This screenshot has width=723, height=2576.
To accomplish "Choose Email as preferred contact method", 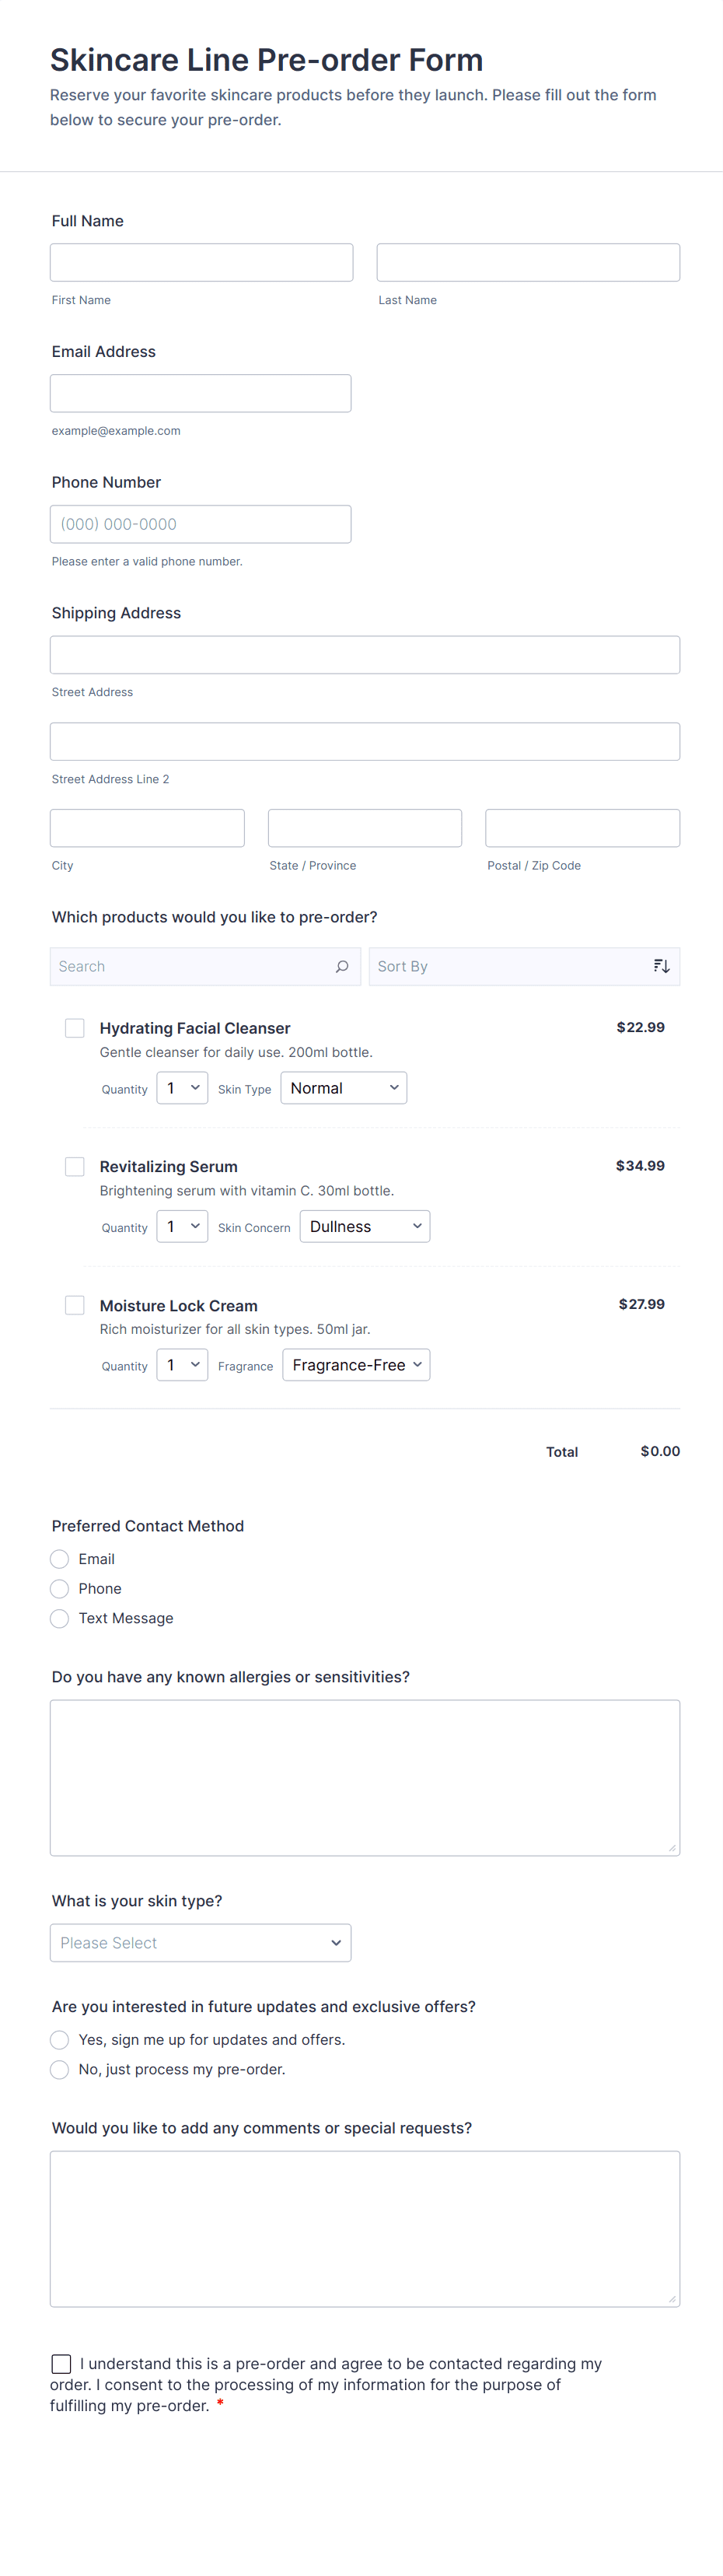I will [x=60, y=1559].
